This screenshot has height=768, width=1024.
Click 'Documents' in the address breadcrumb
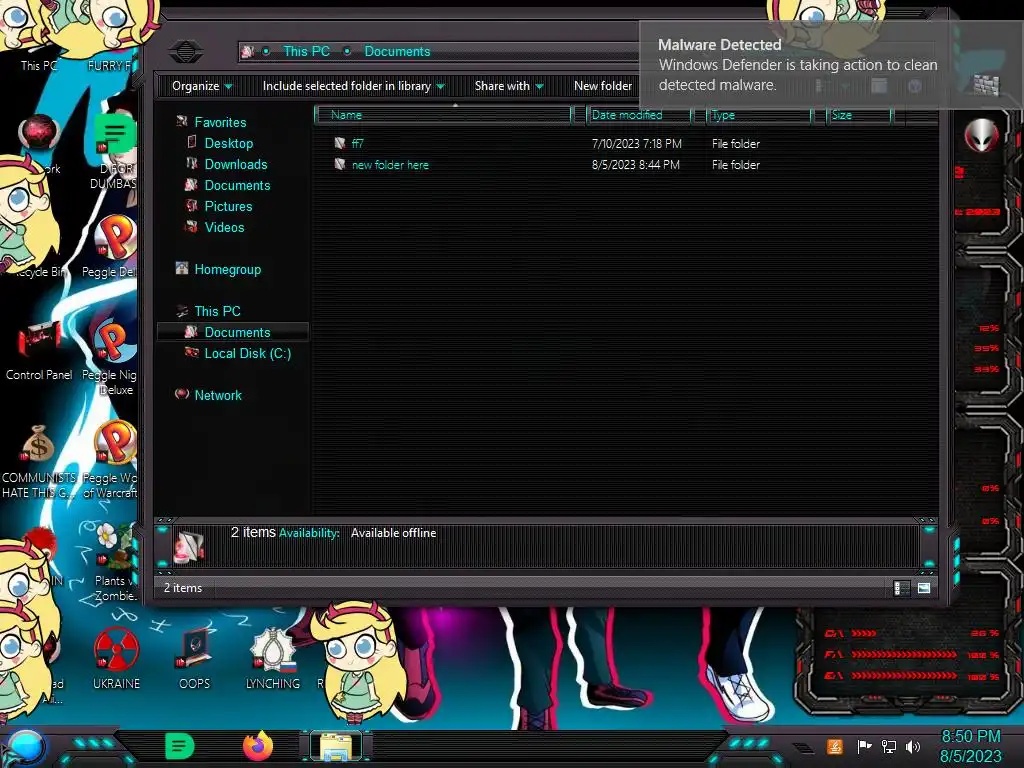[x=397, y=51]
